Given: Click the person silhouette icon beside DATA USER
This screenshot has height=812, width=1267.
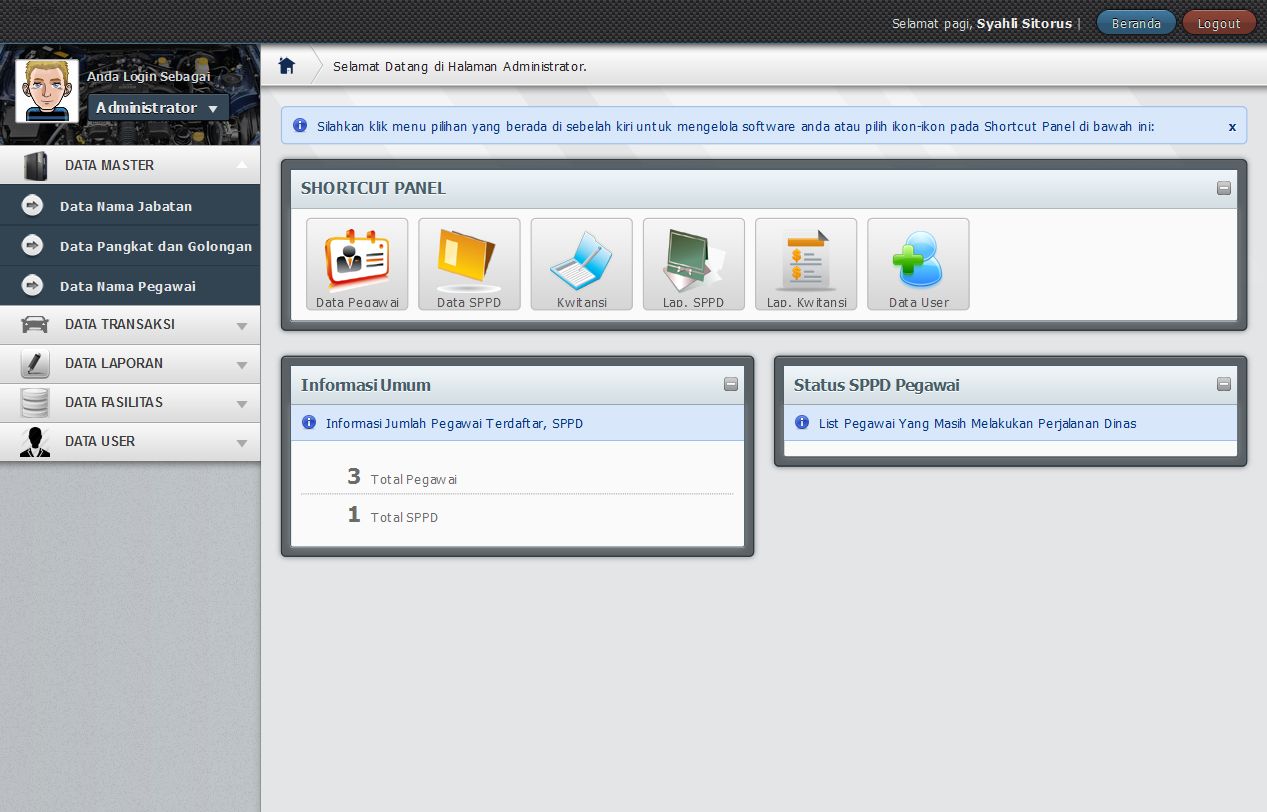Looking at the screenshot, I should pyautogui.click(x=35, y=442).
